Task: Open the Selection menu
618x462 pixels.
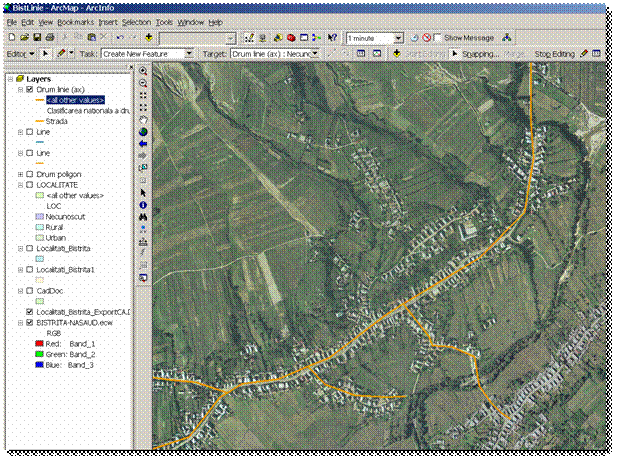Action: pos(136,22)
